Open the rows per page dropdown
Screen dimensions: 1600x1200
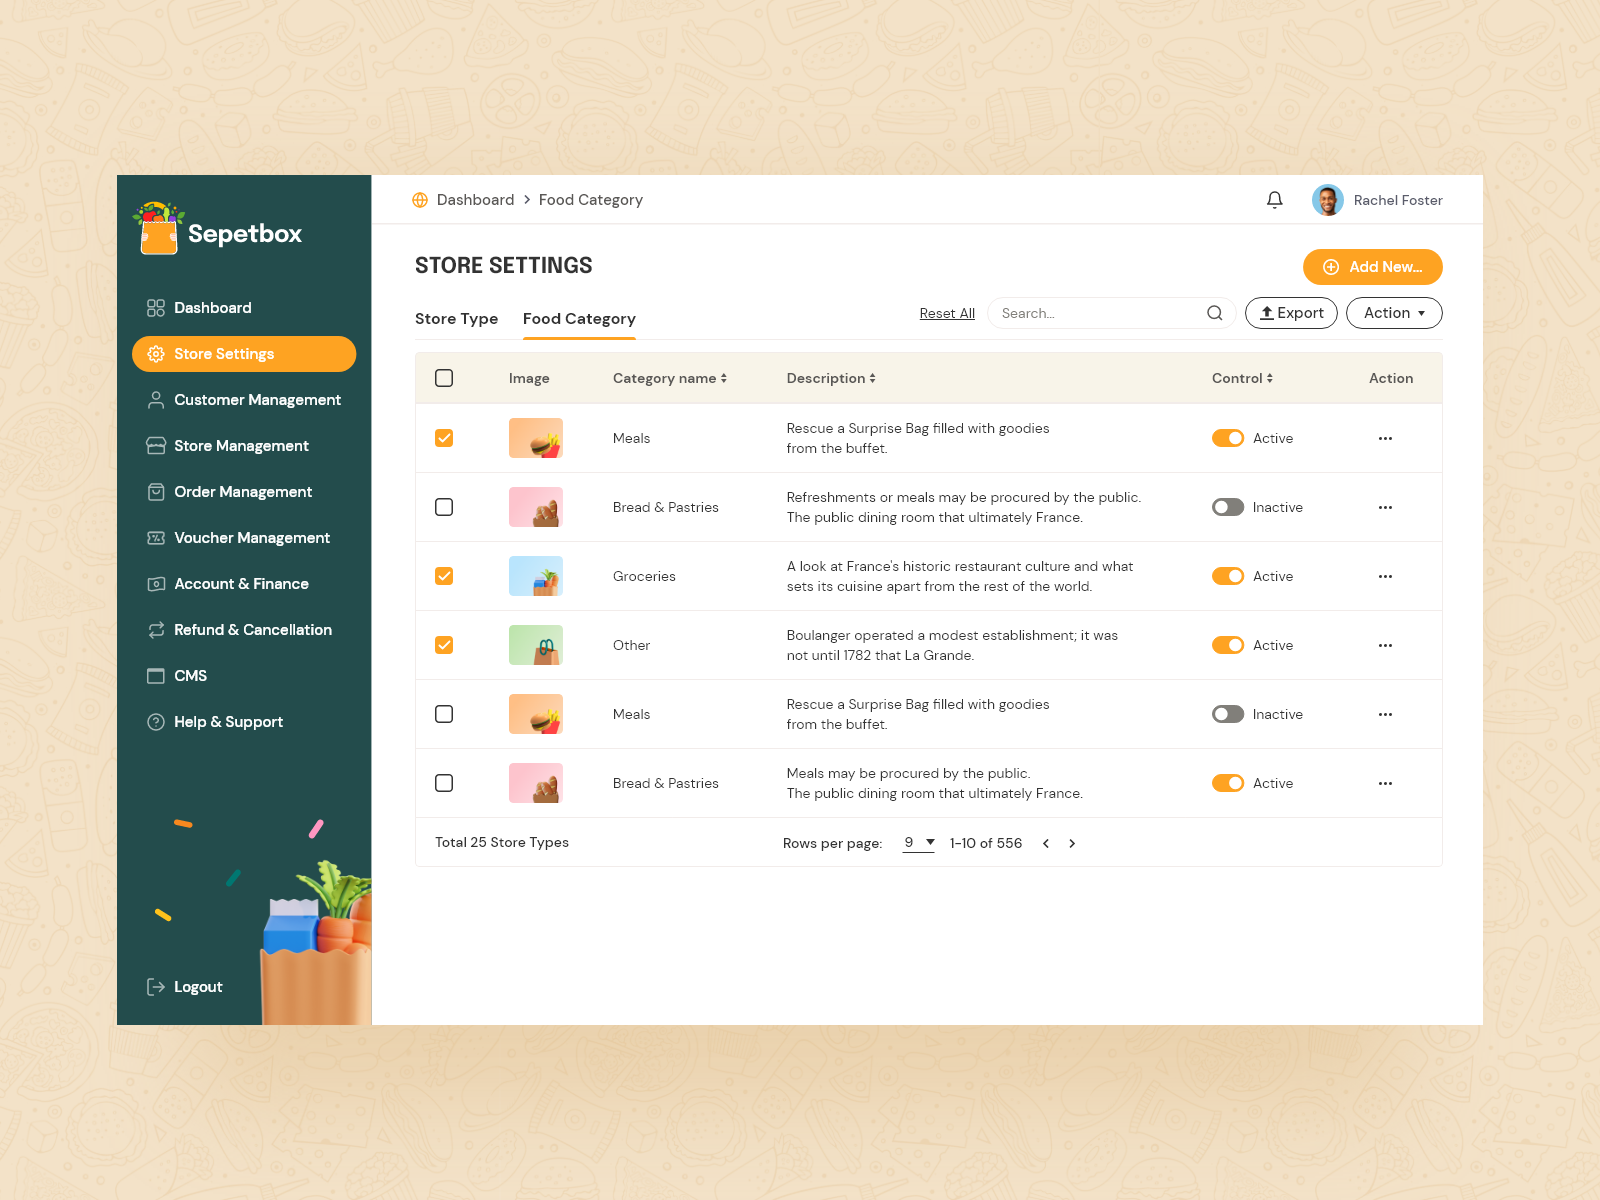click(x=919, y=843)
